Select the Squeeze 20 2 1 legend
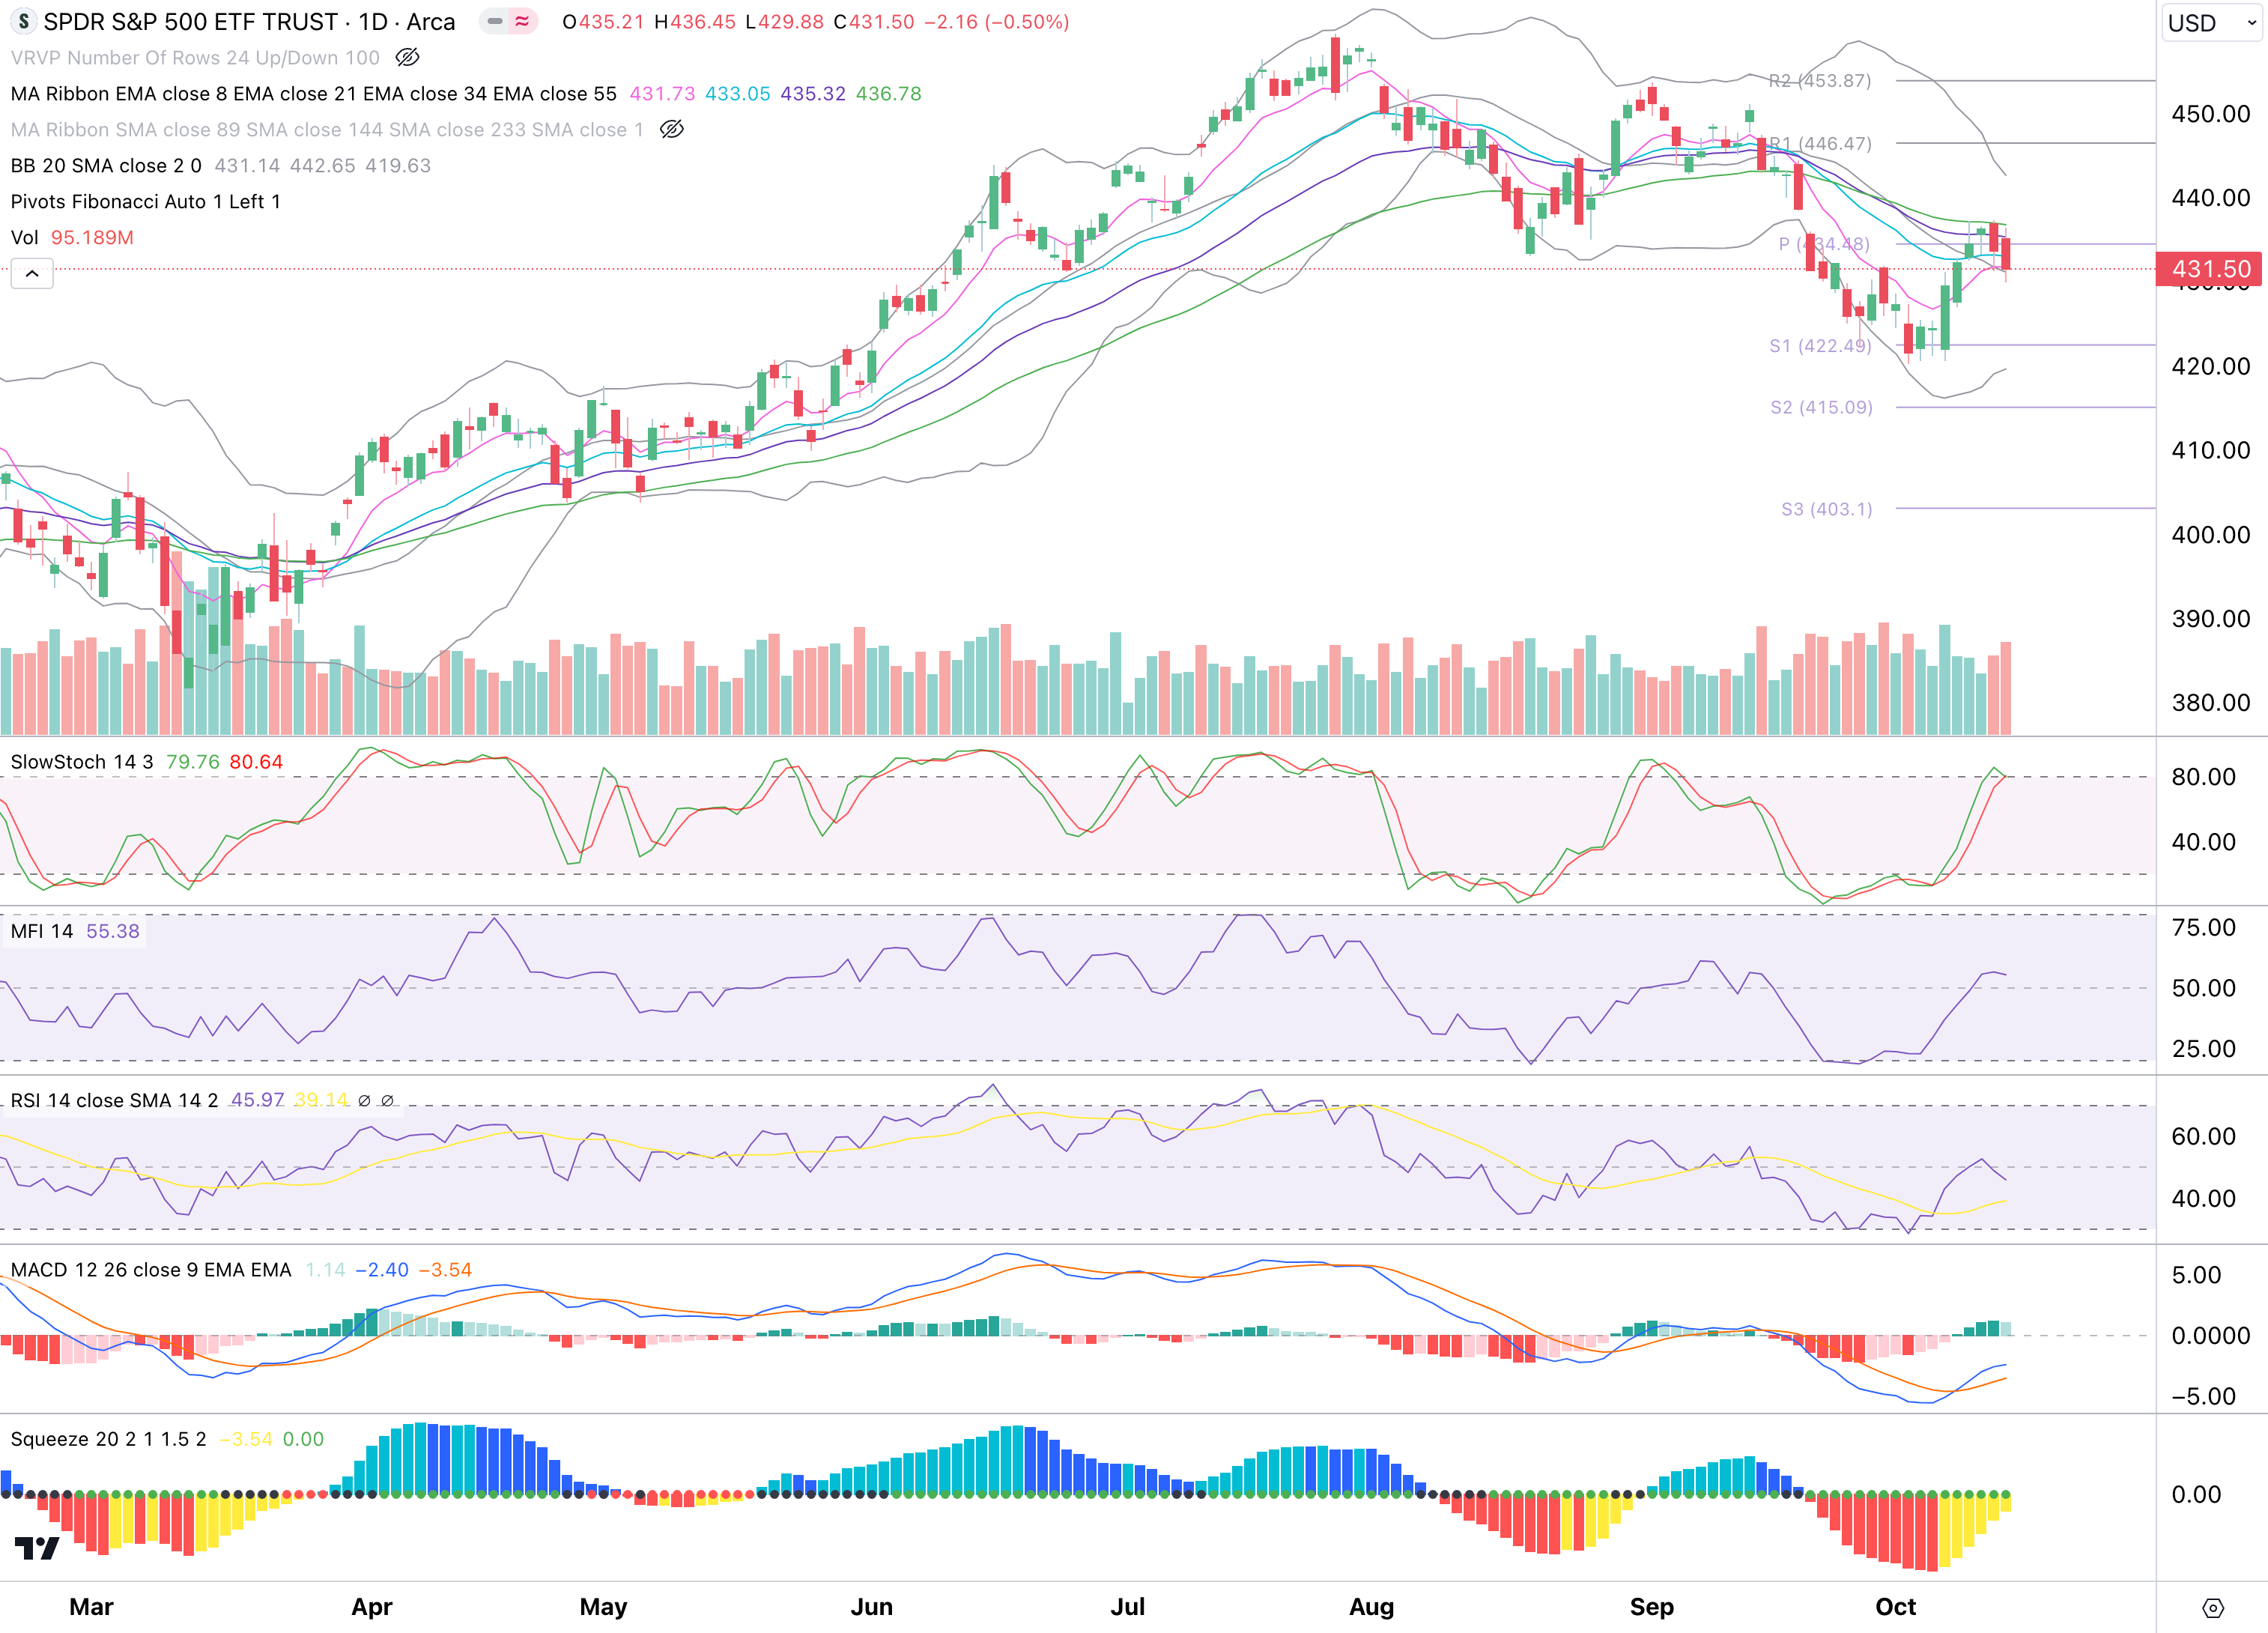 108,1438
